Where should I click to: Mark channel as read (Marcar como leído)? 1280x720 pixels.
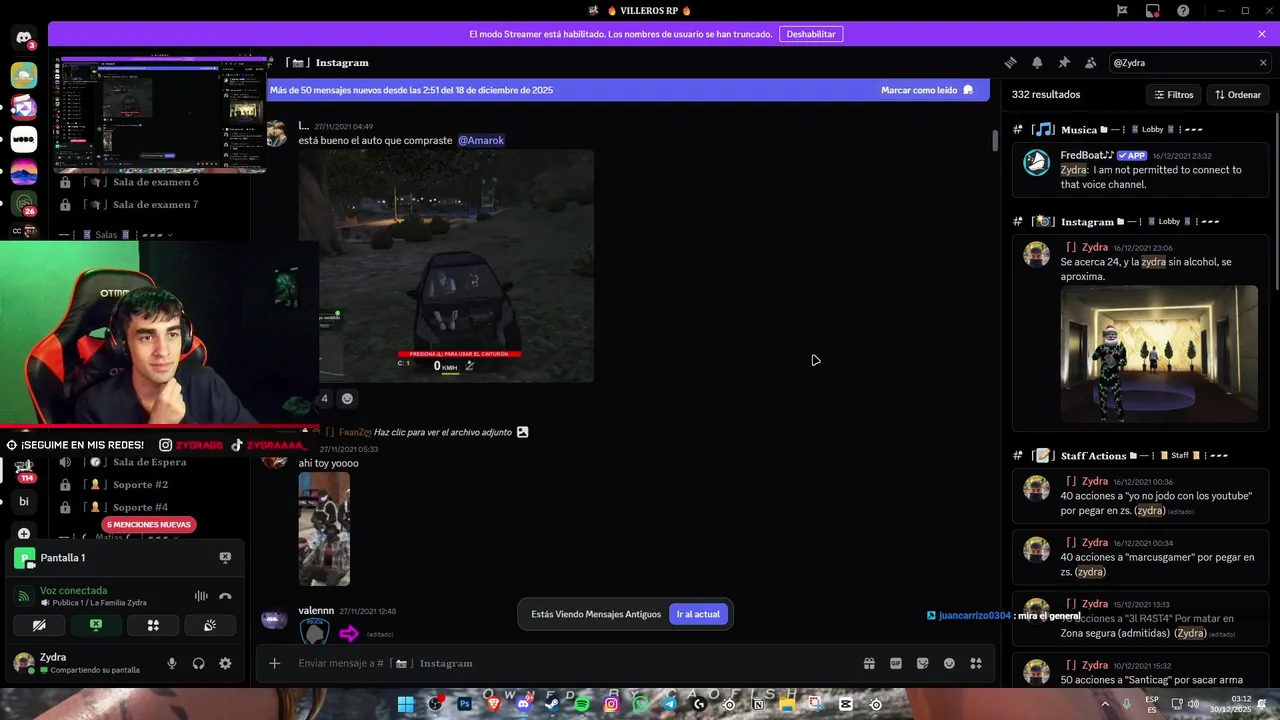(927, 90)
